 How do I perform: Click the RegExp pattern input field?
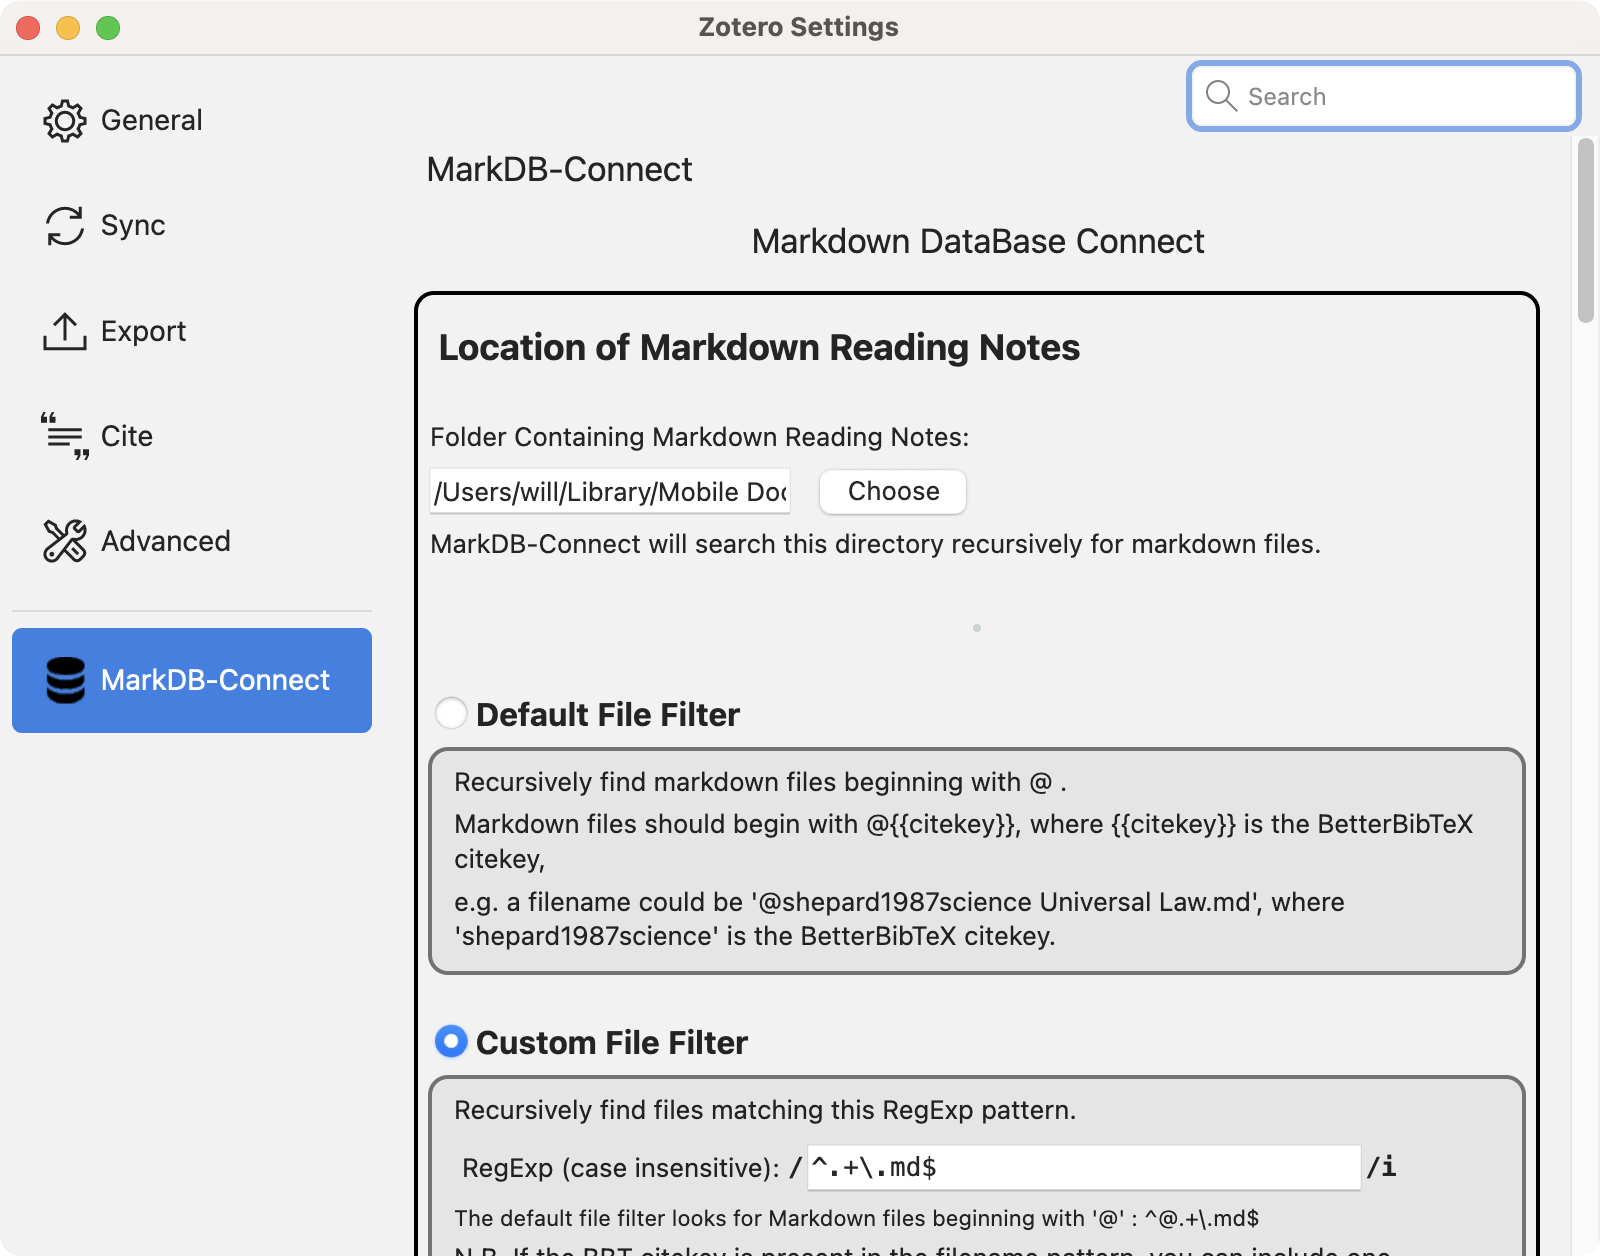[x=1084, y=1167]
